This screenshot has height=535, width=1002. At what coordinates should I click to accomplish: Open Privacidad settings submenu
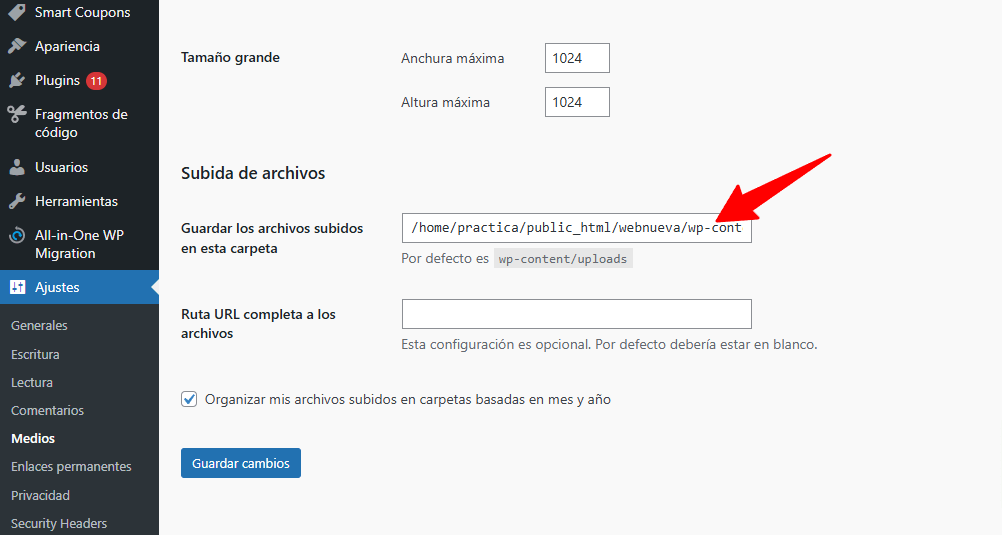(40, 495)
